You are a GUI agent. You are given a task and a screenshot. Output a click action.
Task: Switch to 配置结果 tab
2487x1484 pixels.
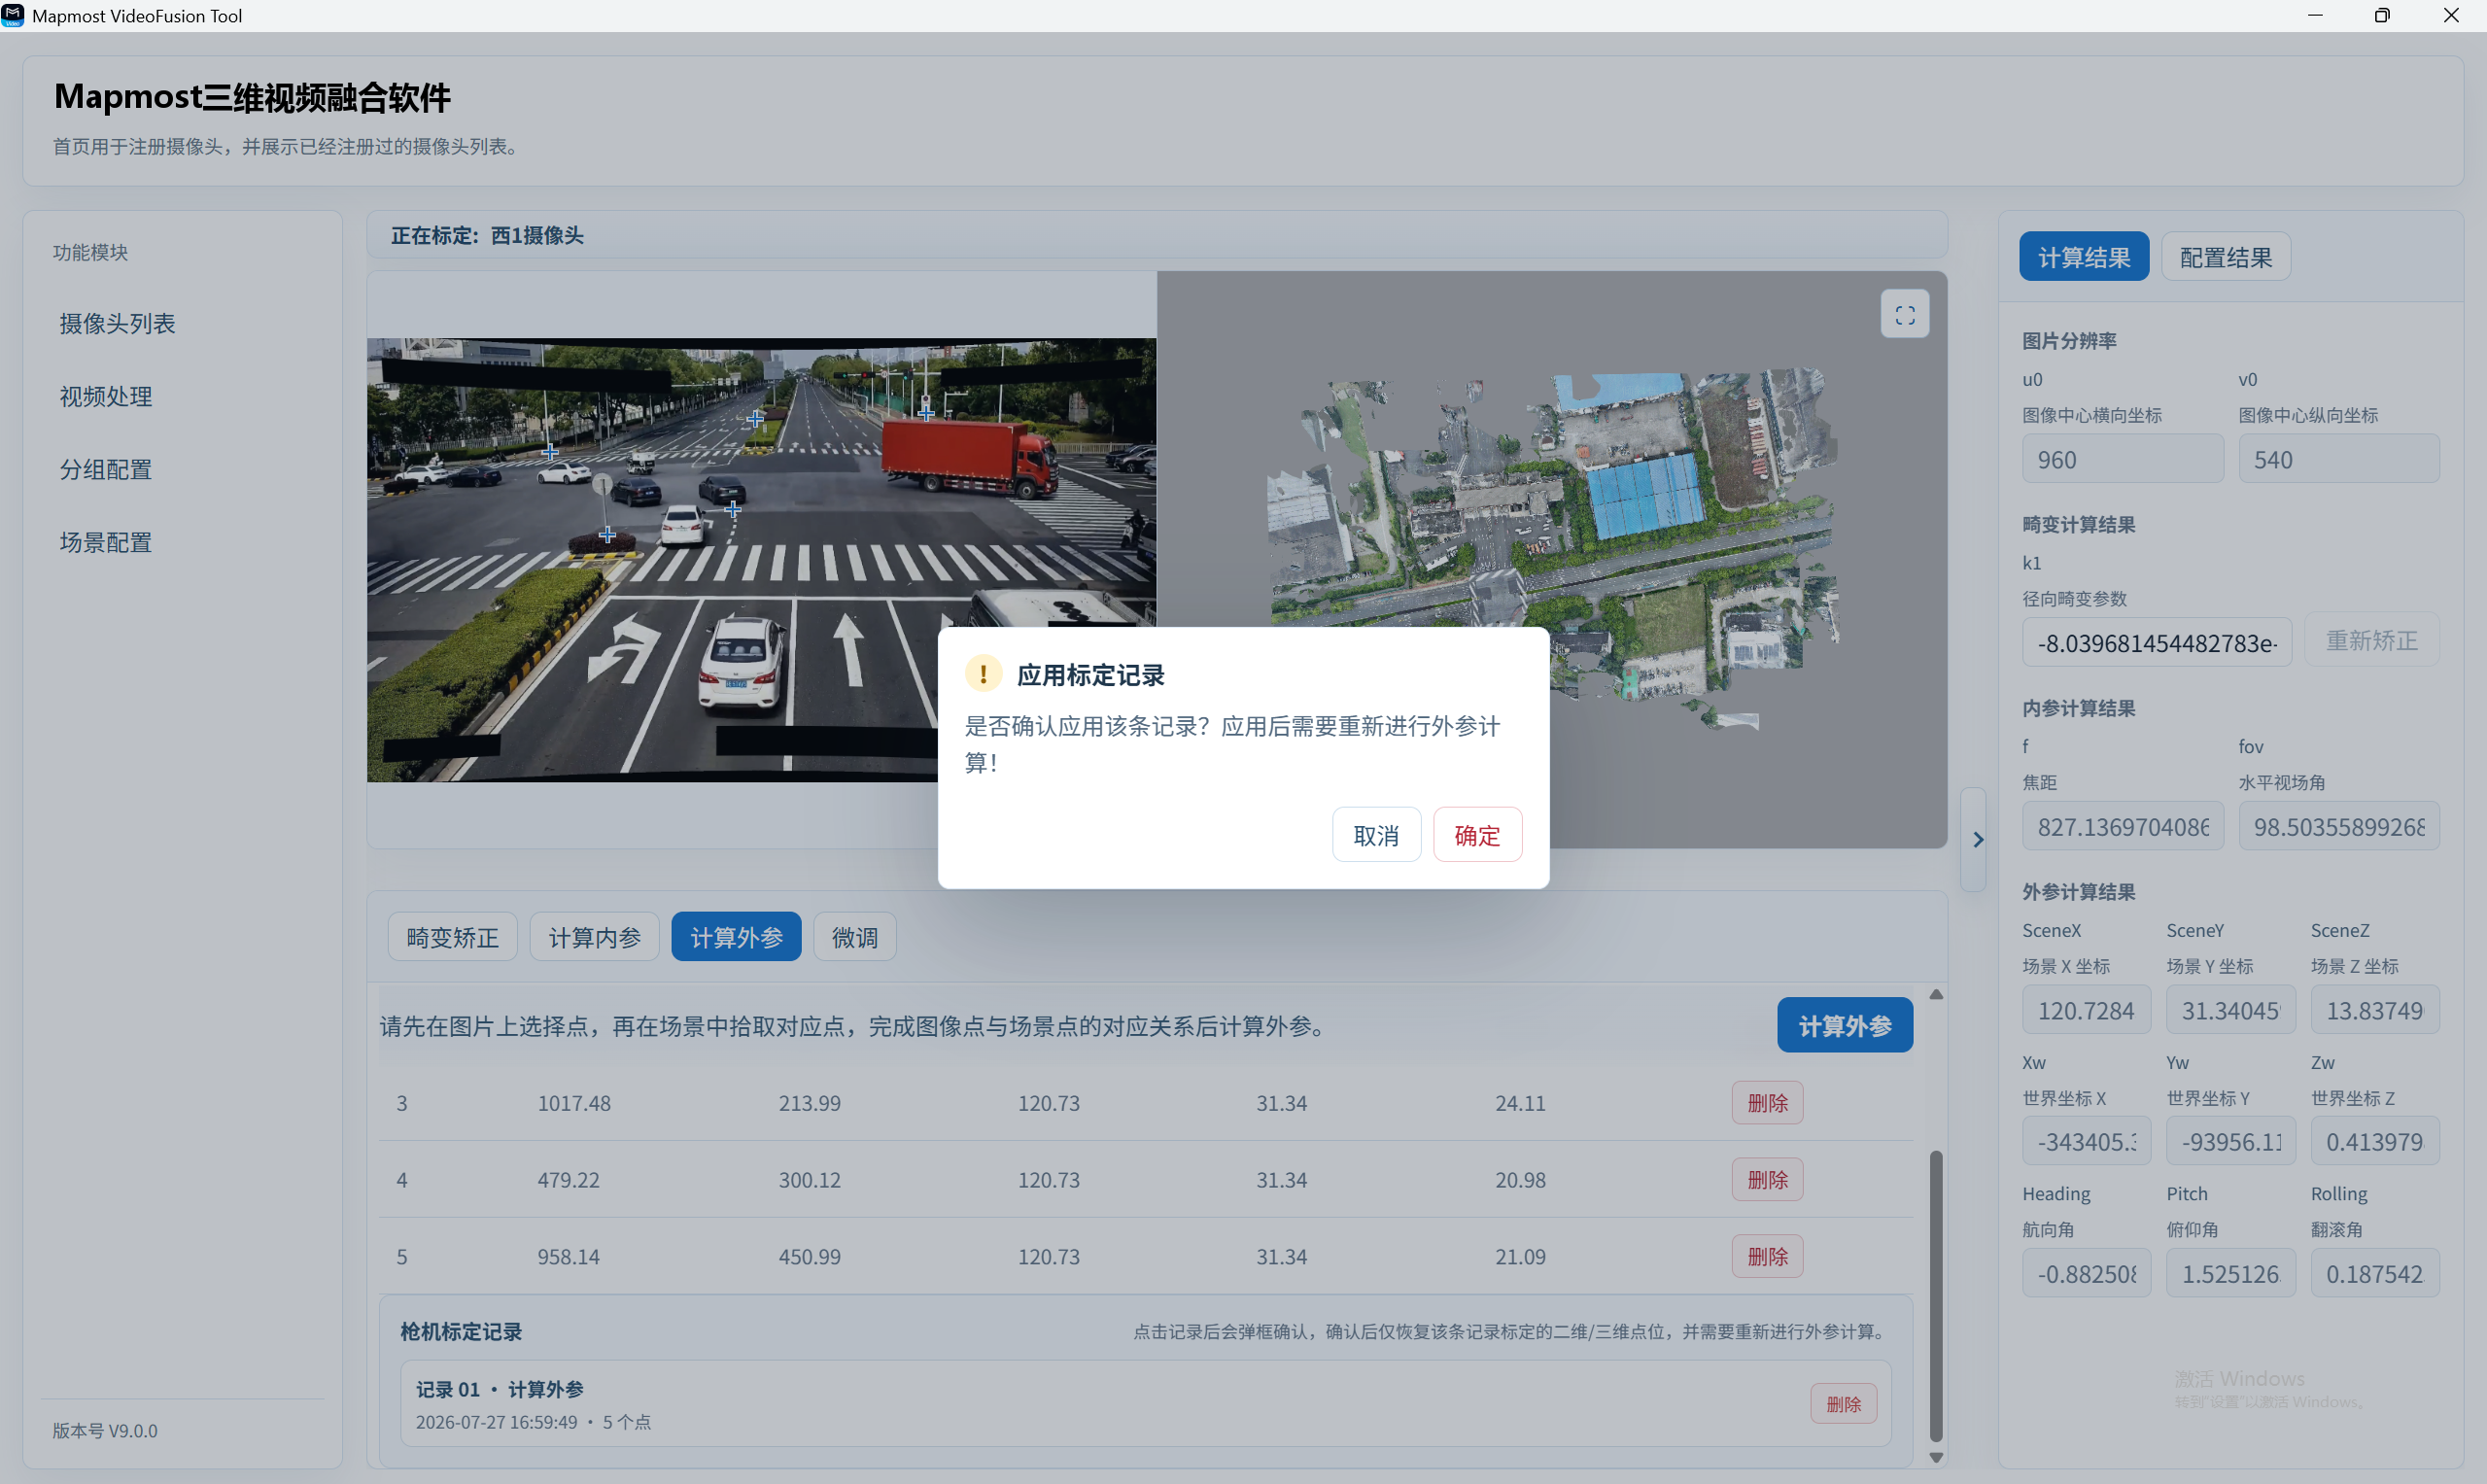[2225, 257]
